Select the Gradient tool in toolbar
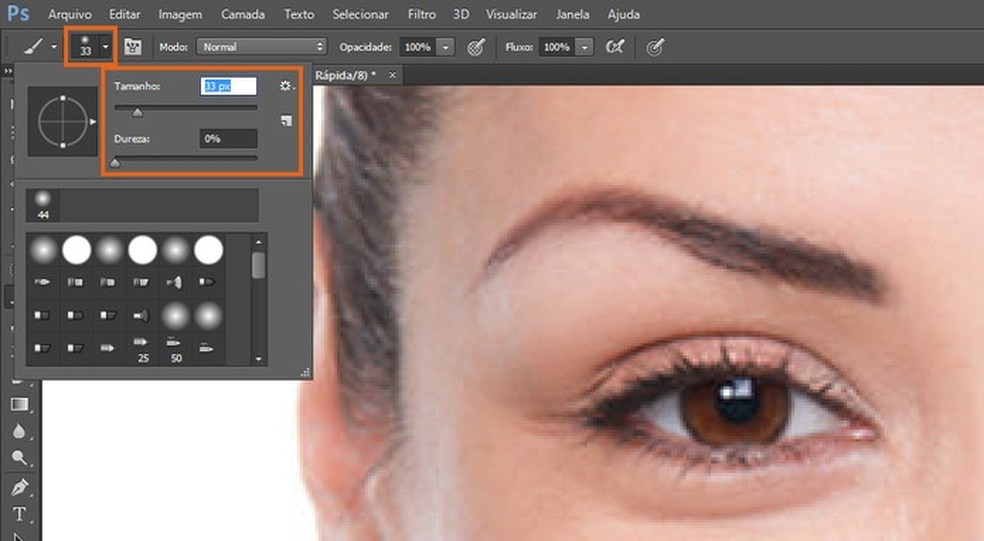Image resolution: width=984 pixels, height=541 pixels. pyautogui.click(x=19, y=404)
